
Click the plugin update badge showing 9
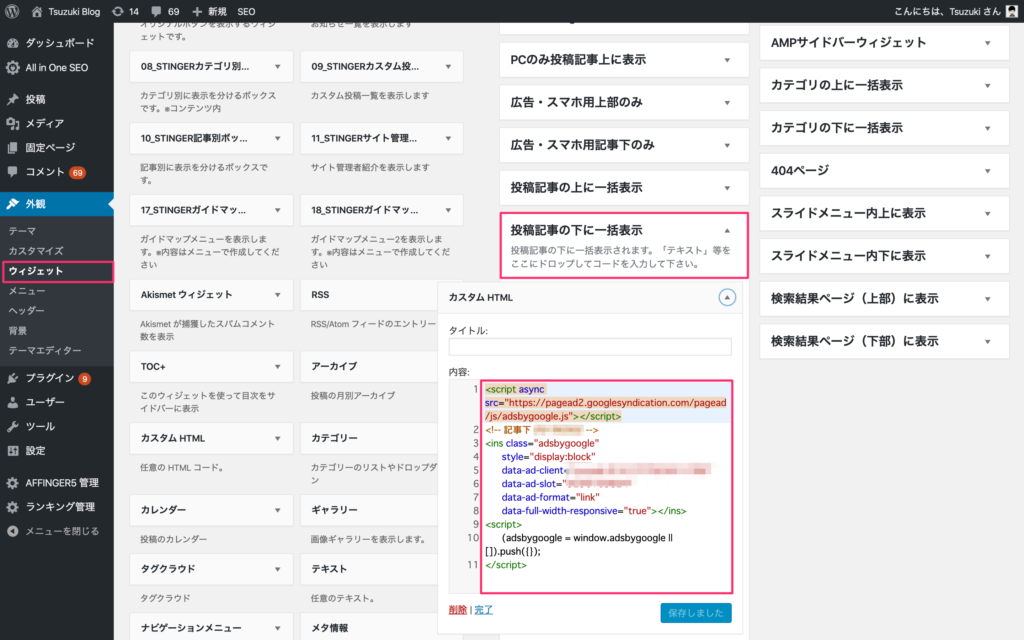pos(84,379)
